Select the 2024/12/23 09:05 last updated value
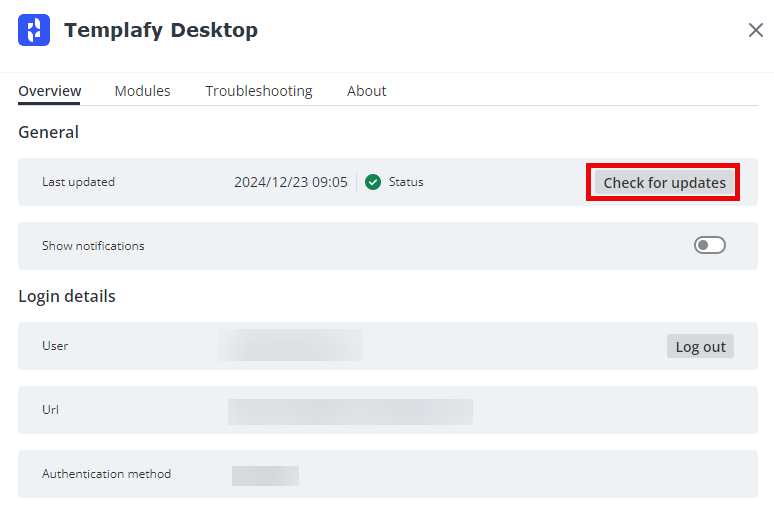This screenshot has width=774, height=507. click(x=291, y=182)
